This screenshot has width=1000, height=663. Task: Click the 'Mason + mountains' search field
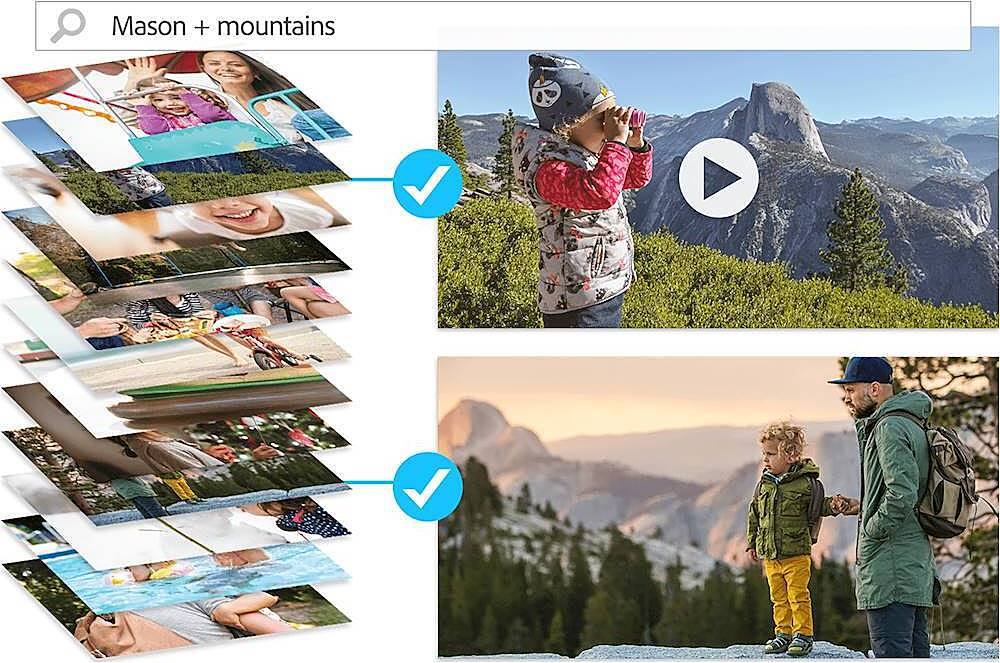[503, 26]
